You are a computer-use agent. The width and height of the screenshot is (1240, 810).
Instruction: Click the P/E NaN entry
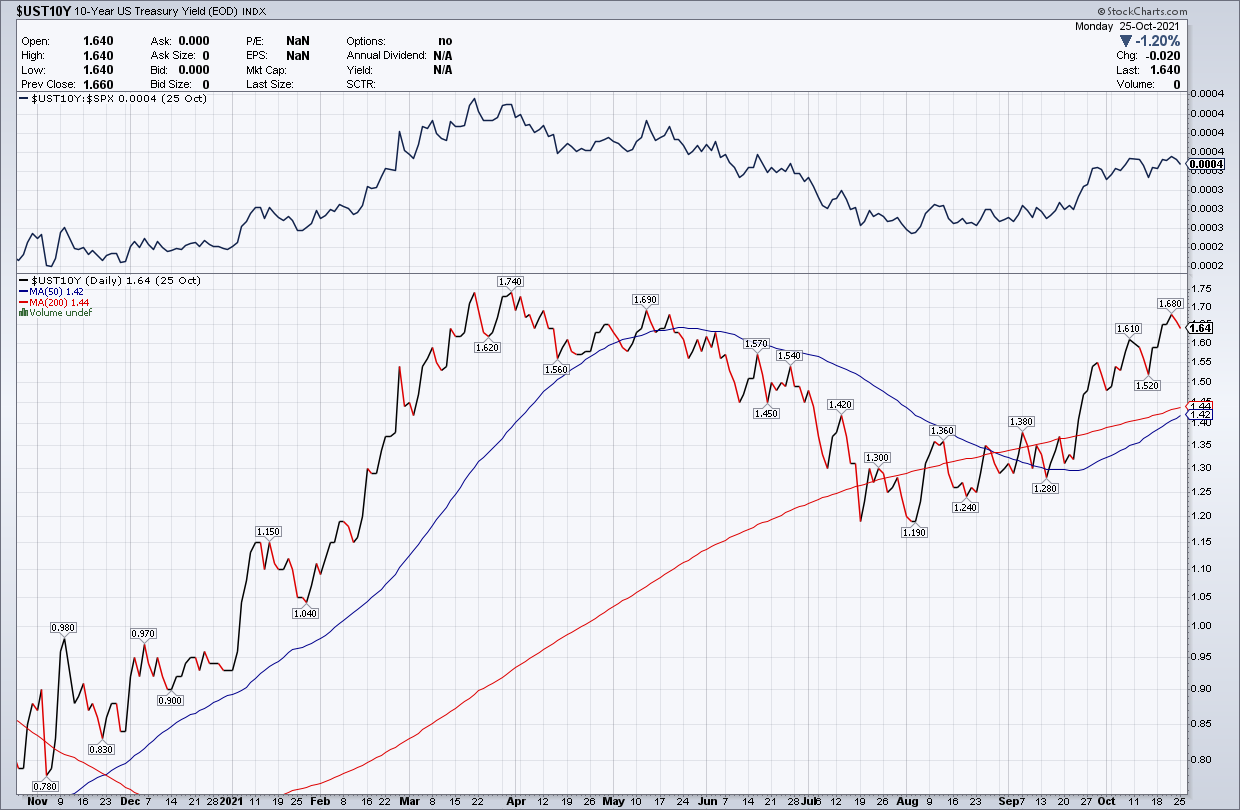(x=278, y=41)
